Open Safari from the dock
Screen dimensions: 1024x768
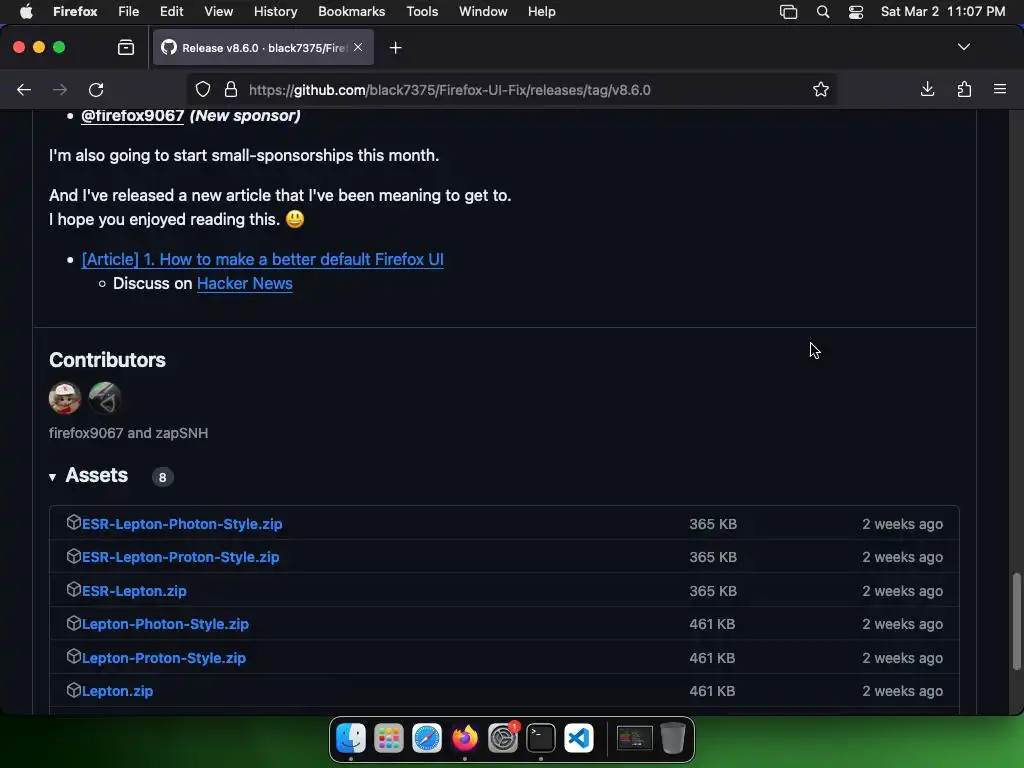pos(426,739)
